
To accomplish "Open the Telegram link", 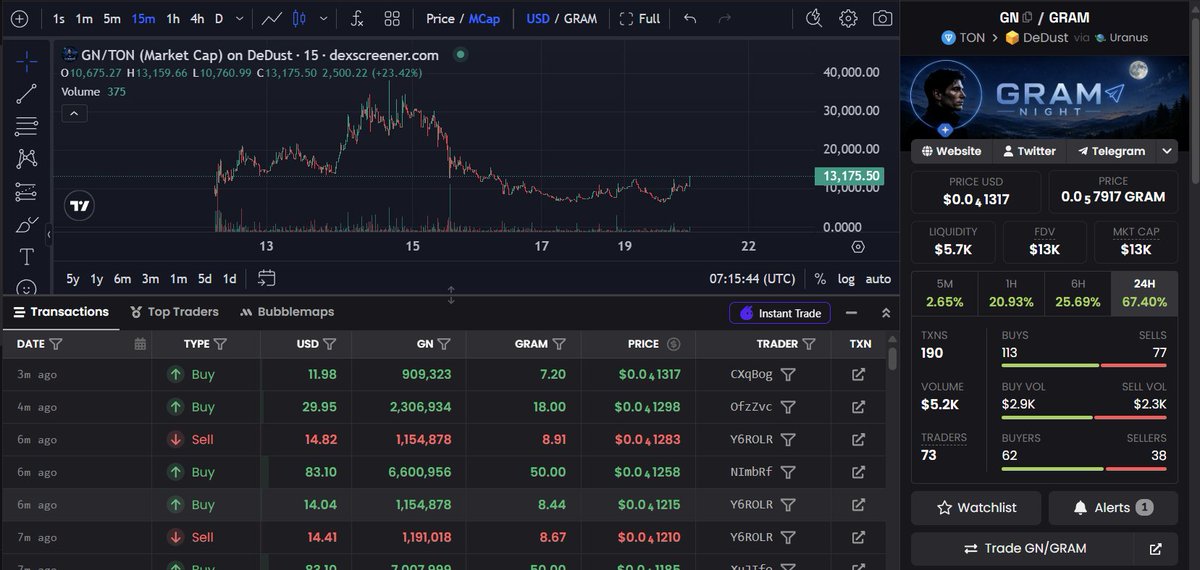I will coord(1112,151).
